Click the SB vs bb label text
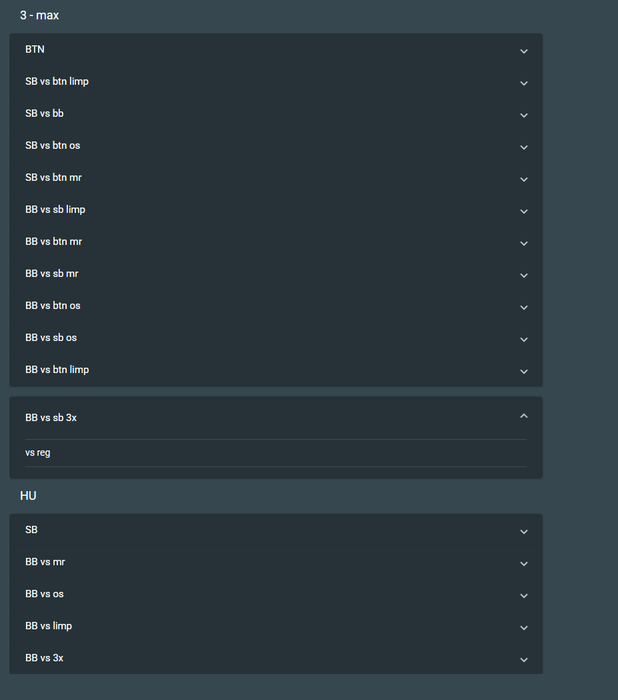 pyautogui.click(x=44, y=114)
